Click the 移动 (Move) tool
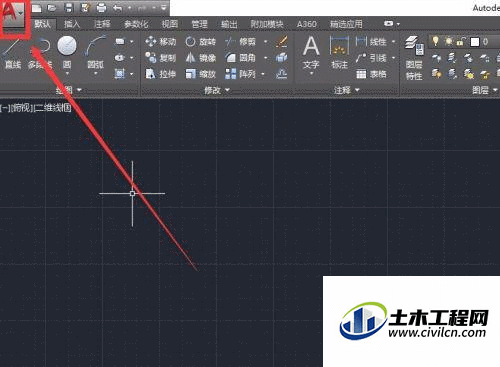This screenshot has height=367, width=500. [x=161, y=42]
